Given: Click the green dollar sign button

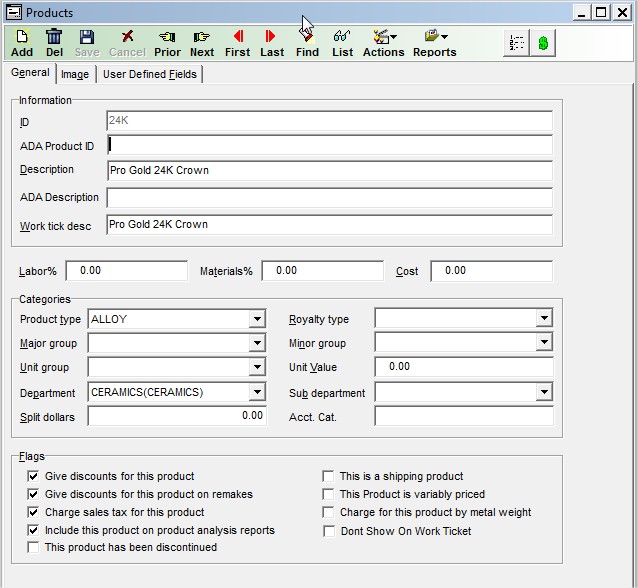Looking at the screenshot, I should tap(543, 43).
